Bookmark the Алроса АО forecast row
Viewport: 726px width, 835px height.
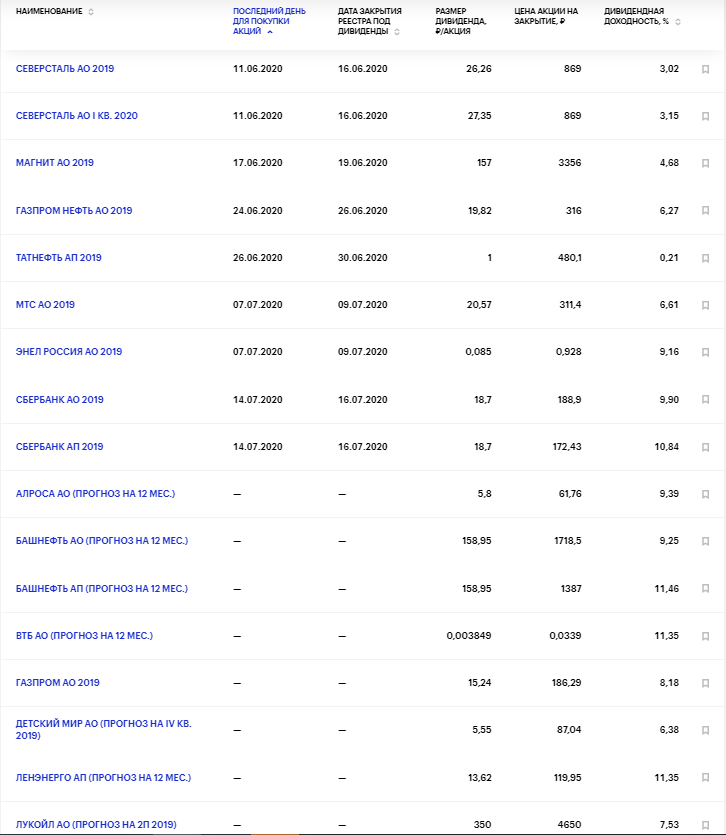pos(705,494)
